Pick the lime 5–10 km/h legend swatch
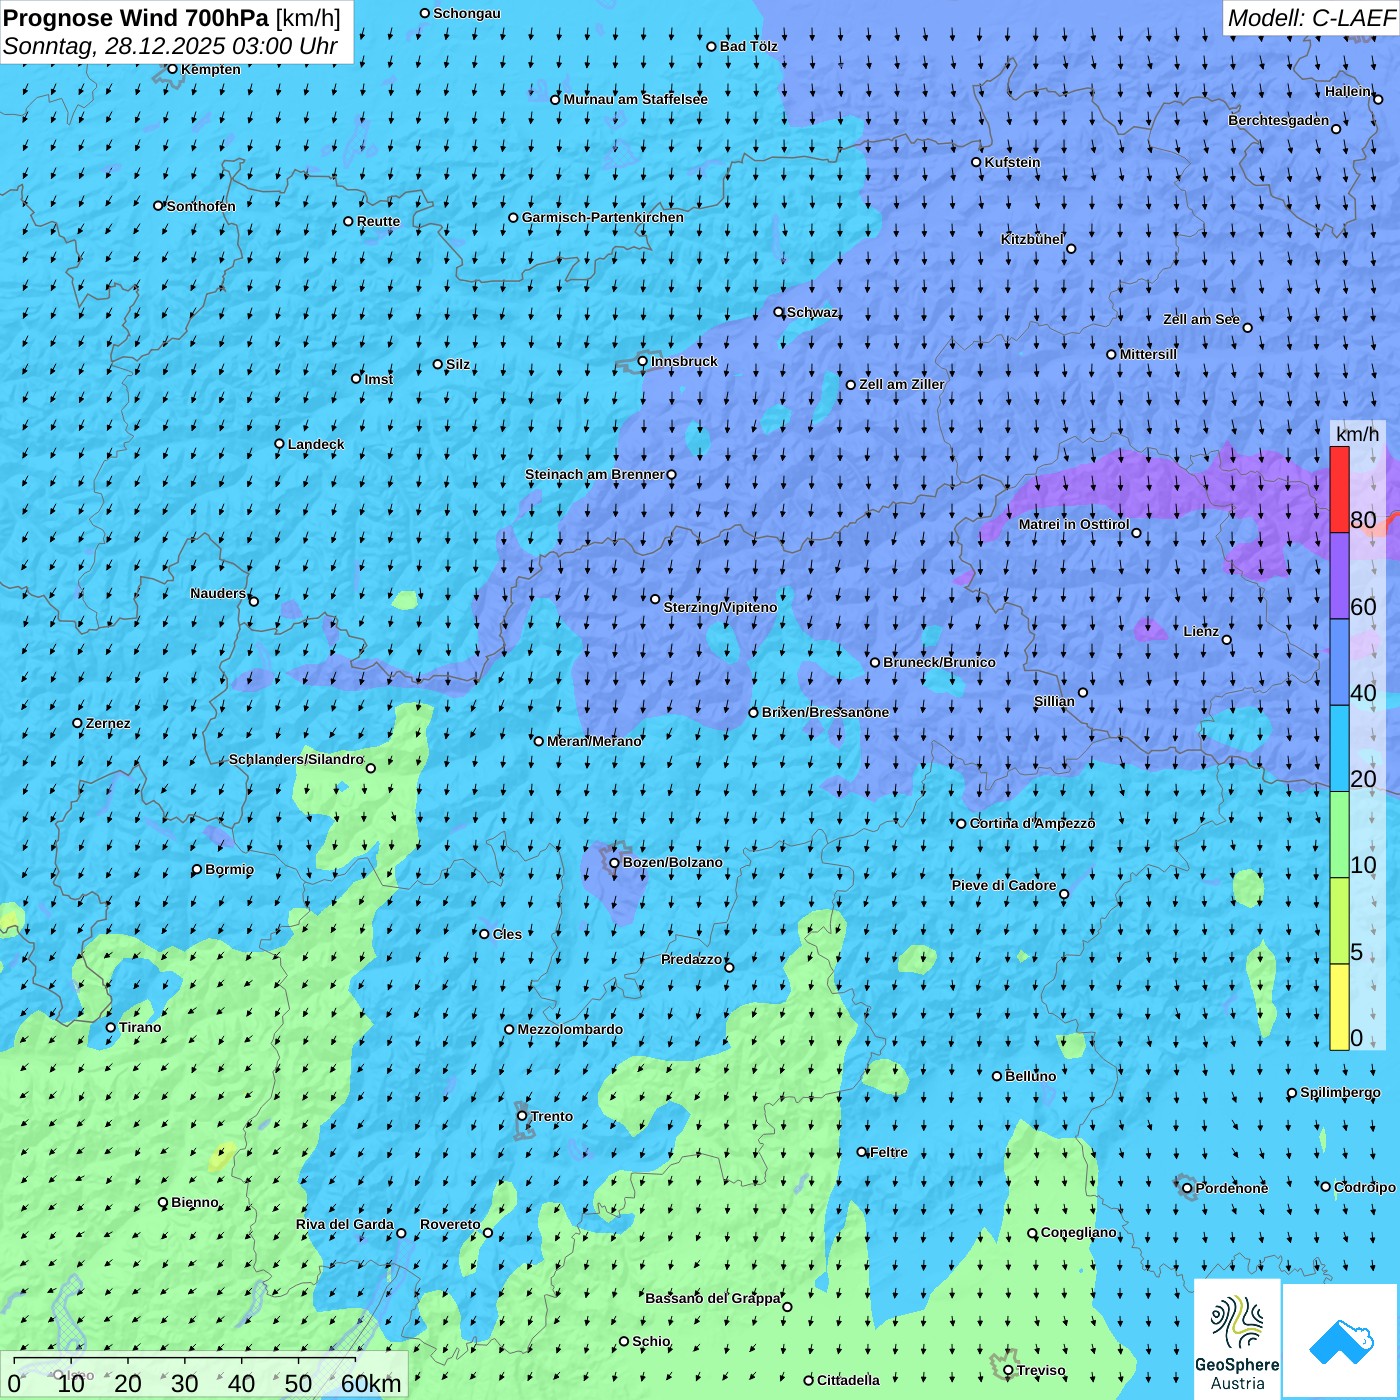Screen dimensions: 1400x1400 [x=1339, y=921]
